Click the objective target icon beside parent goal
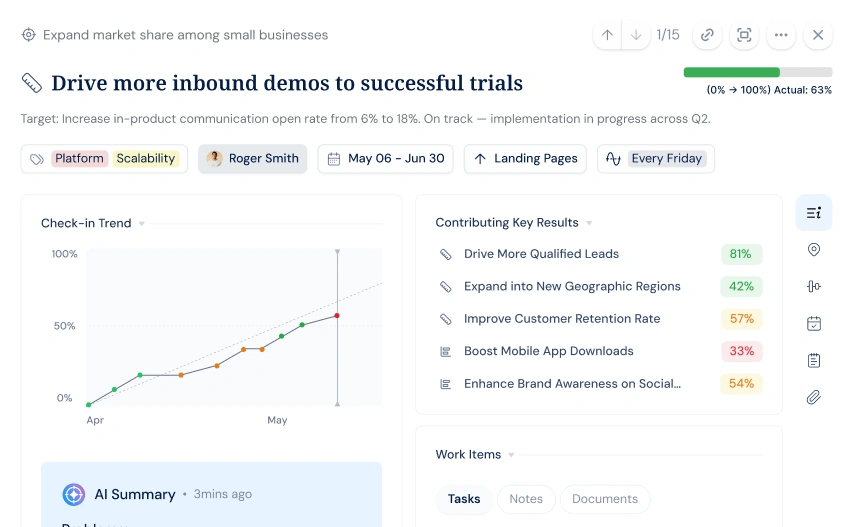This screenshot has width=853, height=527. pos(28,35)
